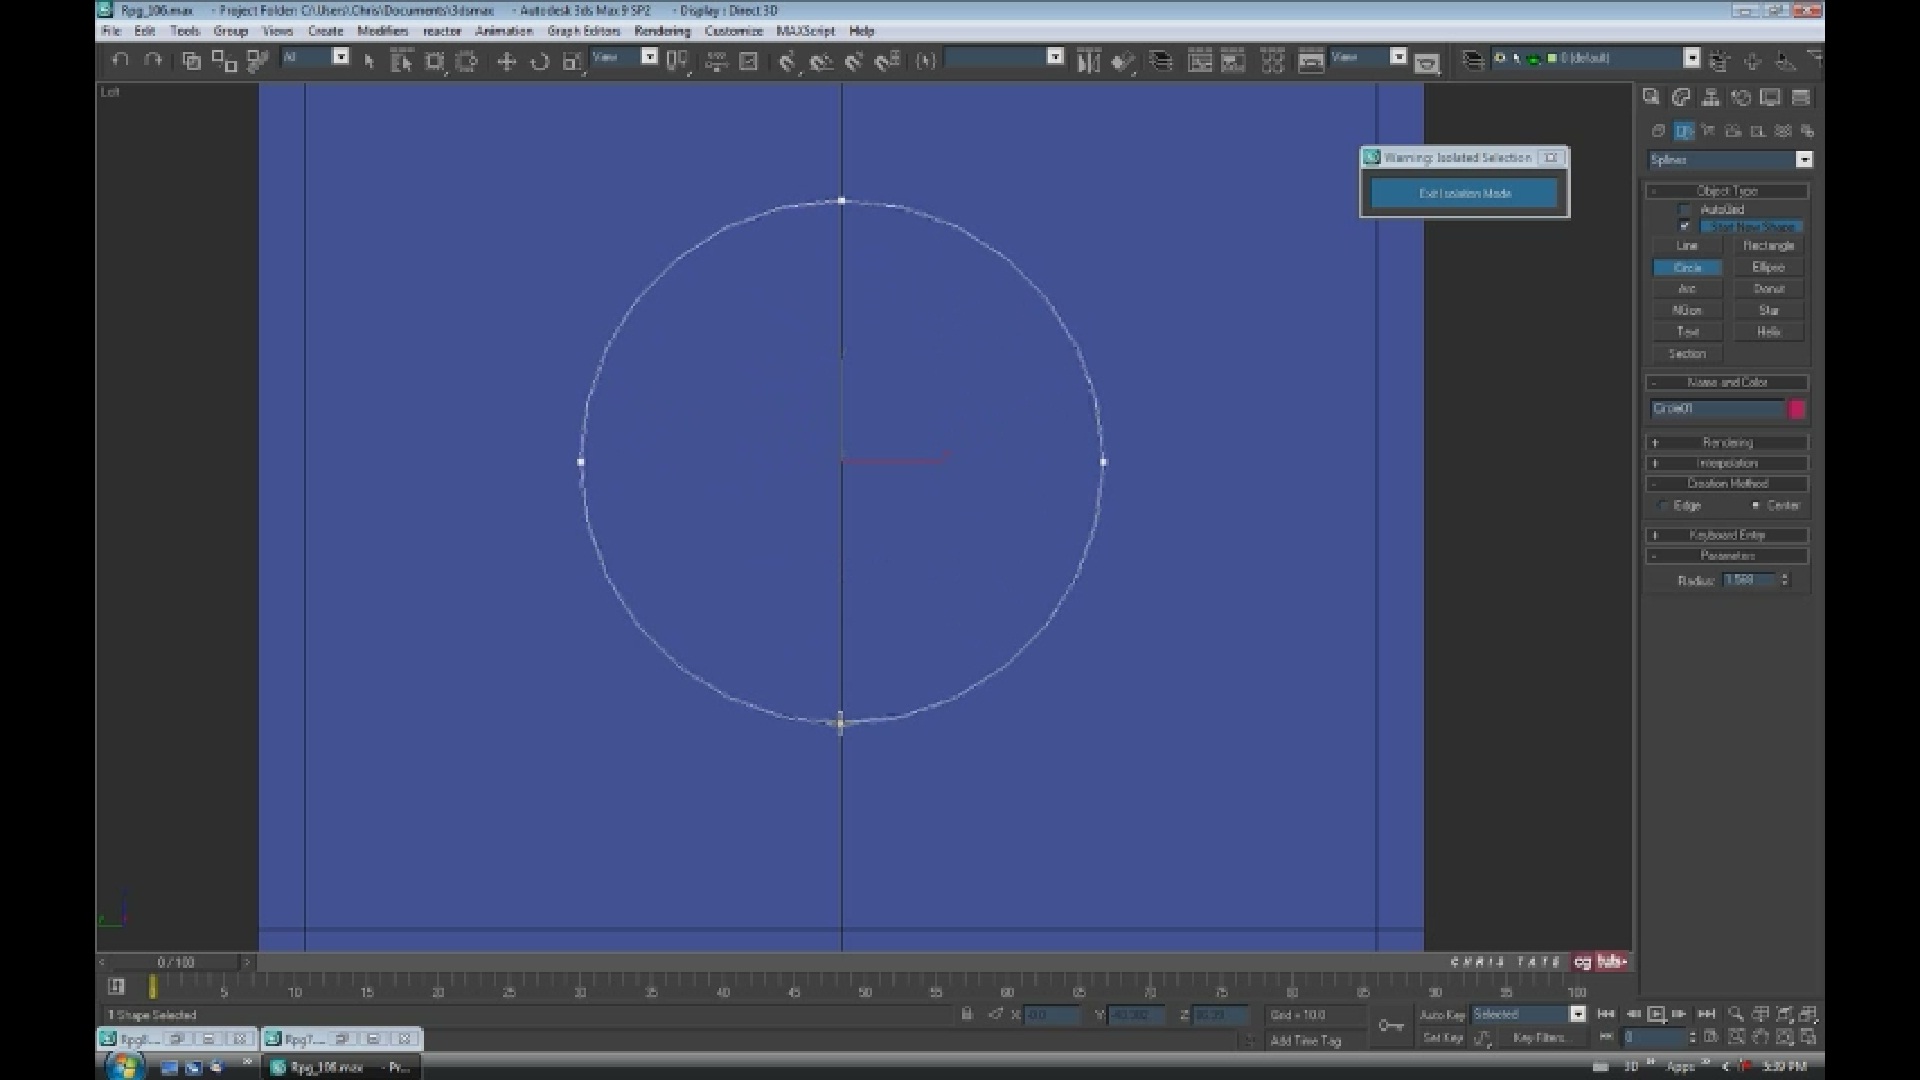Click the Radius value field

tap(1748, 580)
